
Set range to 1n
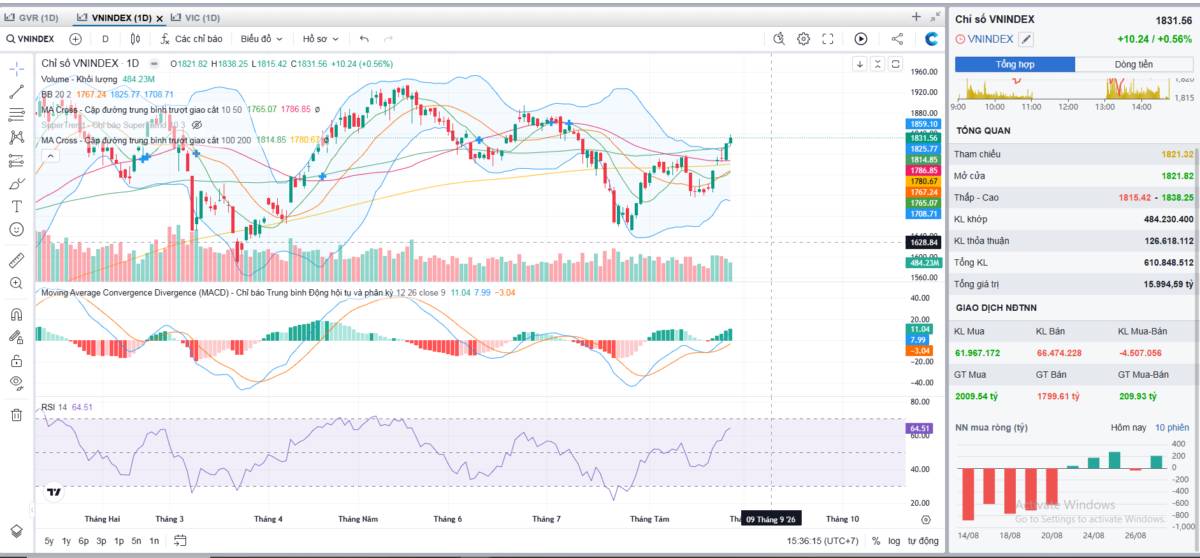pos(154,541)
